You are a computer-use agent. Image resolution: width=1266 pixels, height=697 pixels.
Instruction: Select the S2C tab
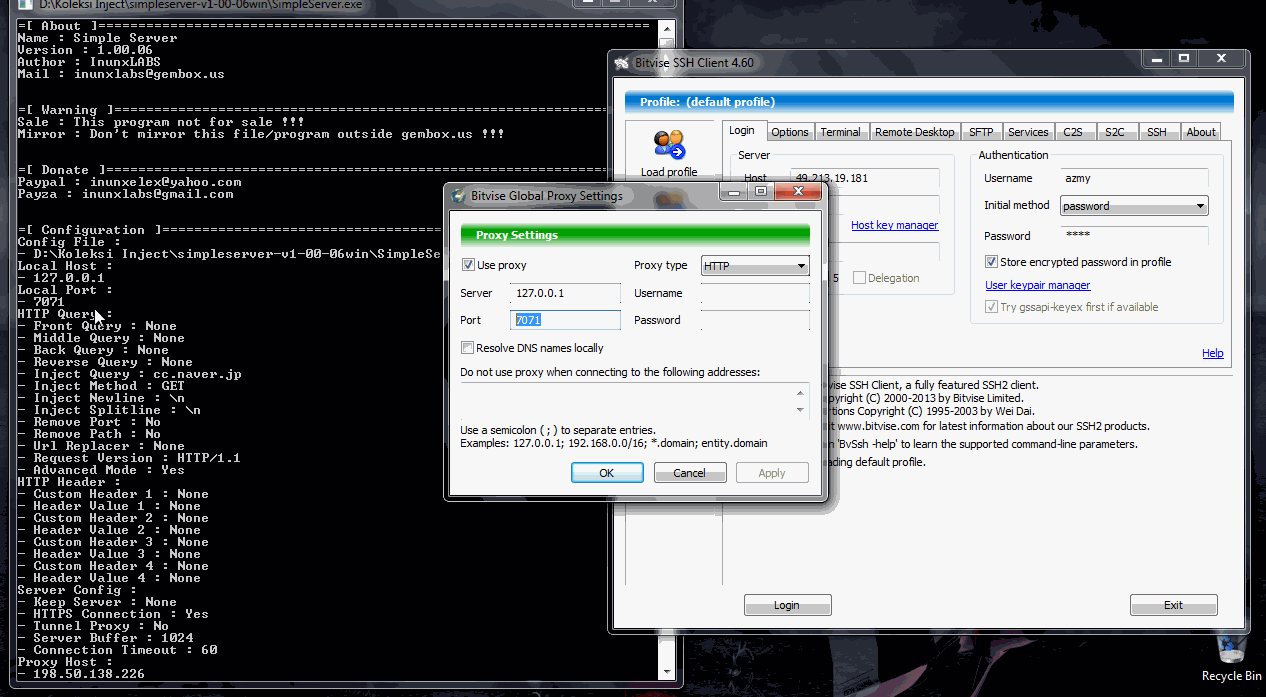pos(1115,132)
